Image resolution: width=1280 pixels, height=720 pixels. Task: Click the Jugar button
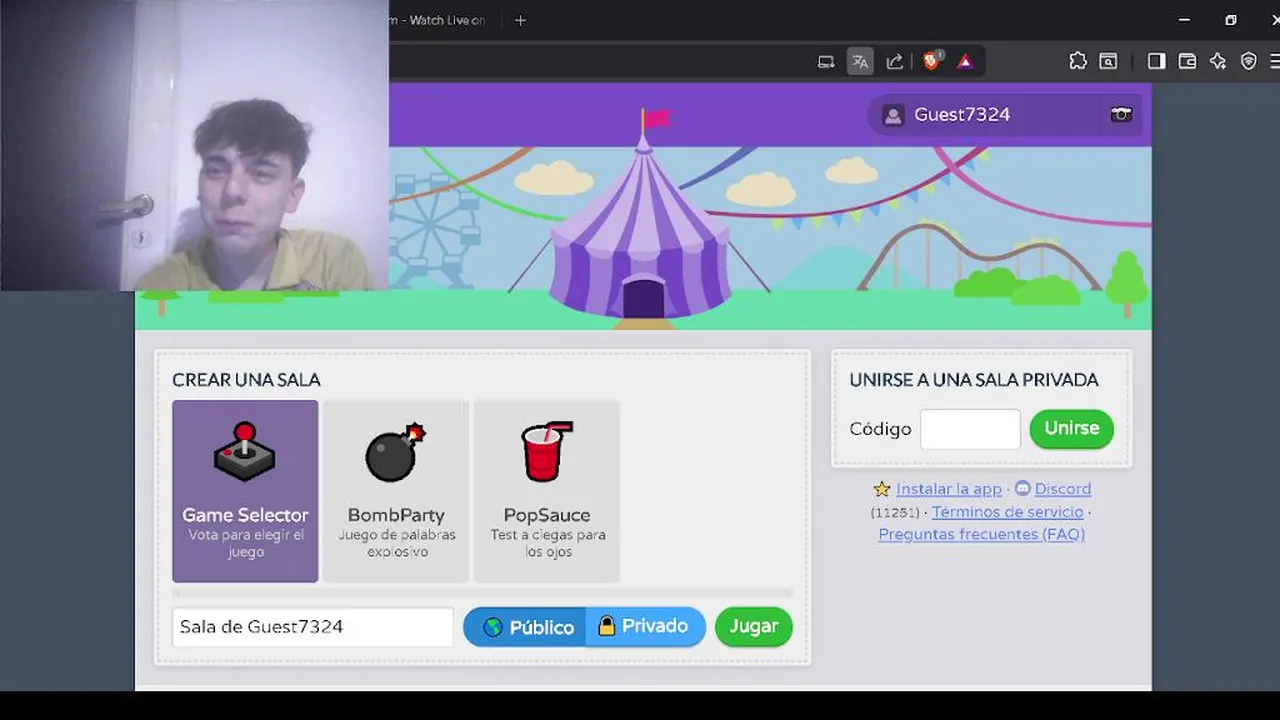(x=754, y=627)
